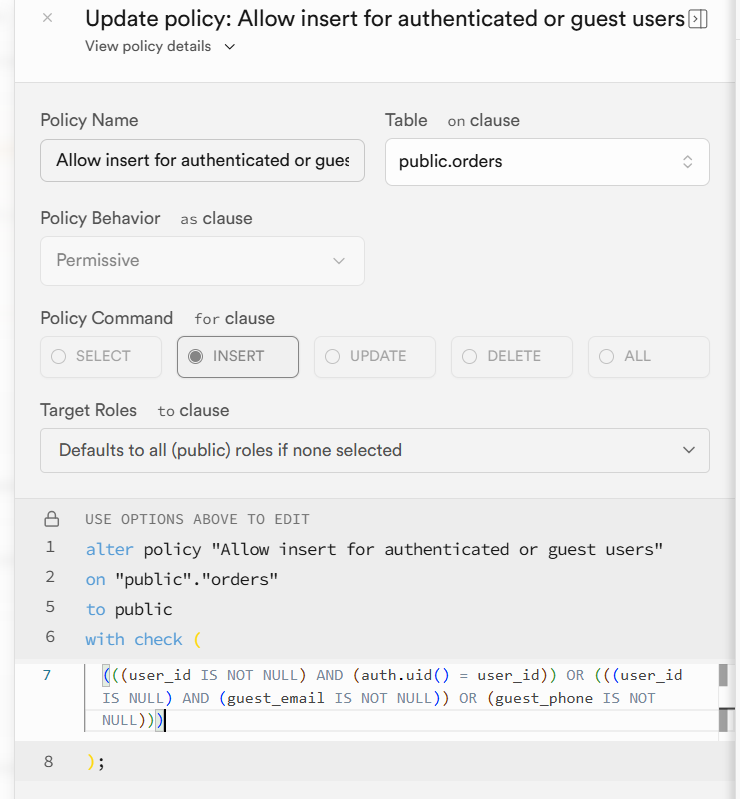
Task: Select the INSERT policy command
Action: click(237, 356)
